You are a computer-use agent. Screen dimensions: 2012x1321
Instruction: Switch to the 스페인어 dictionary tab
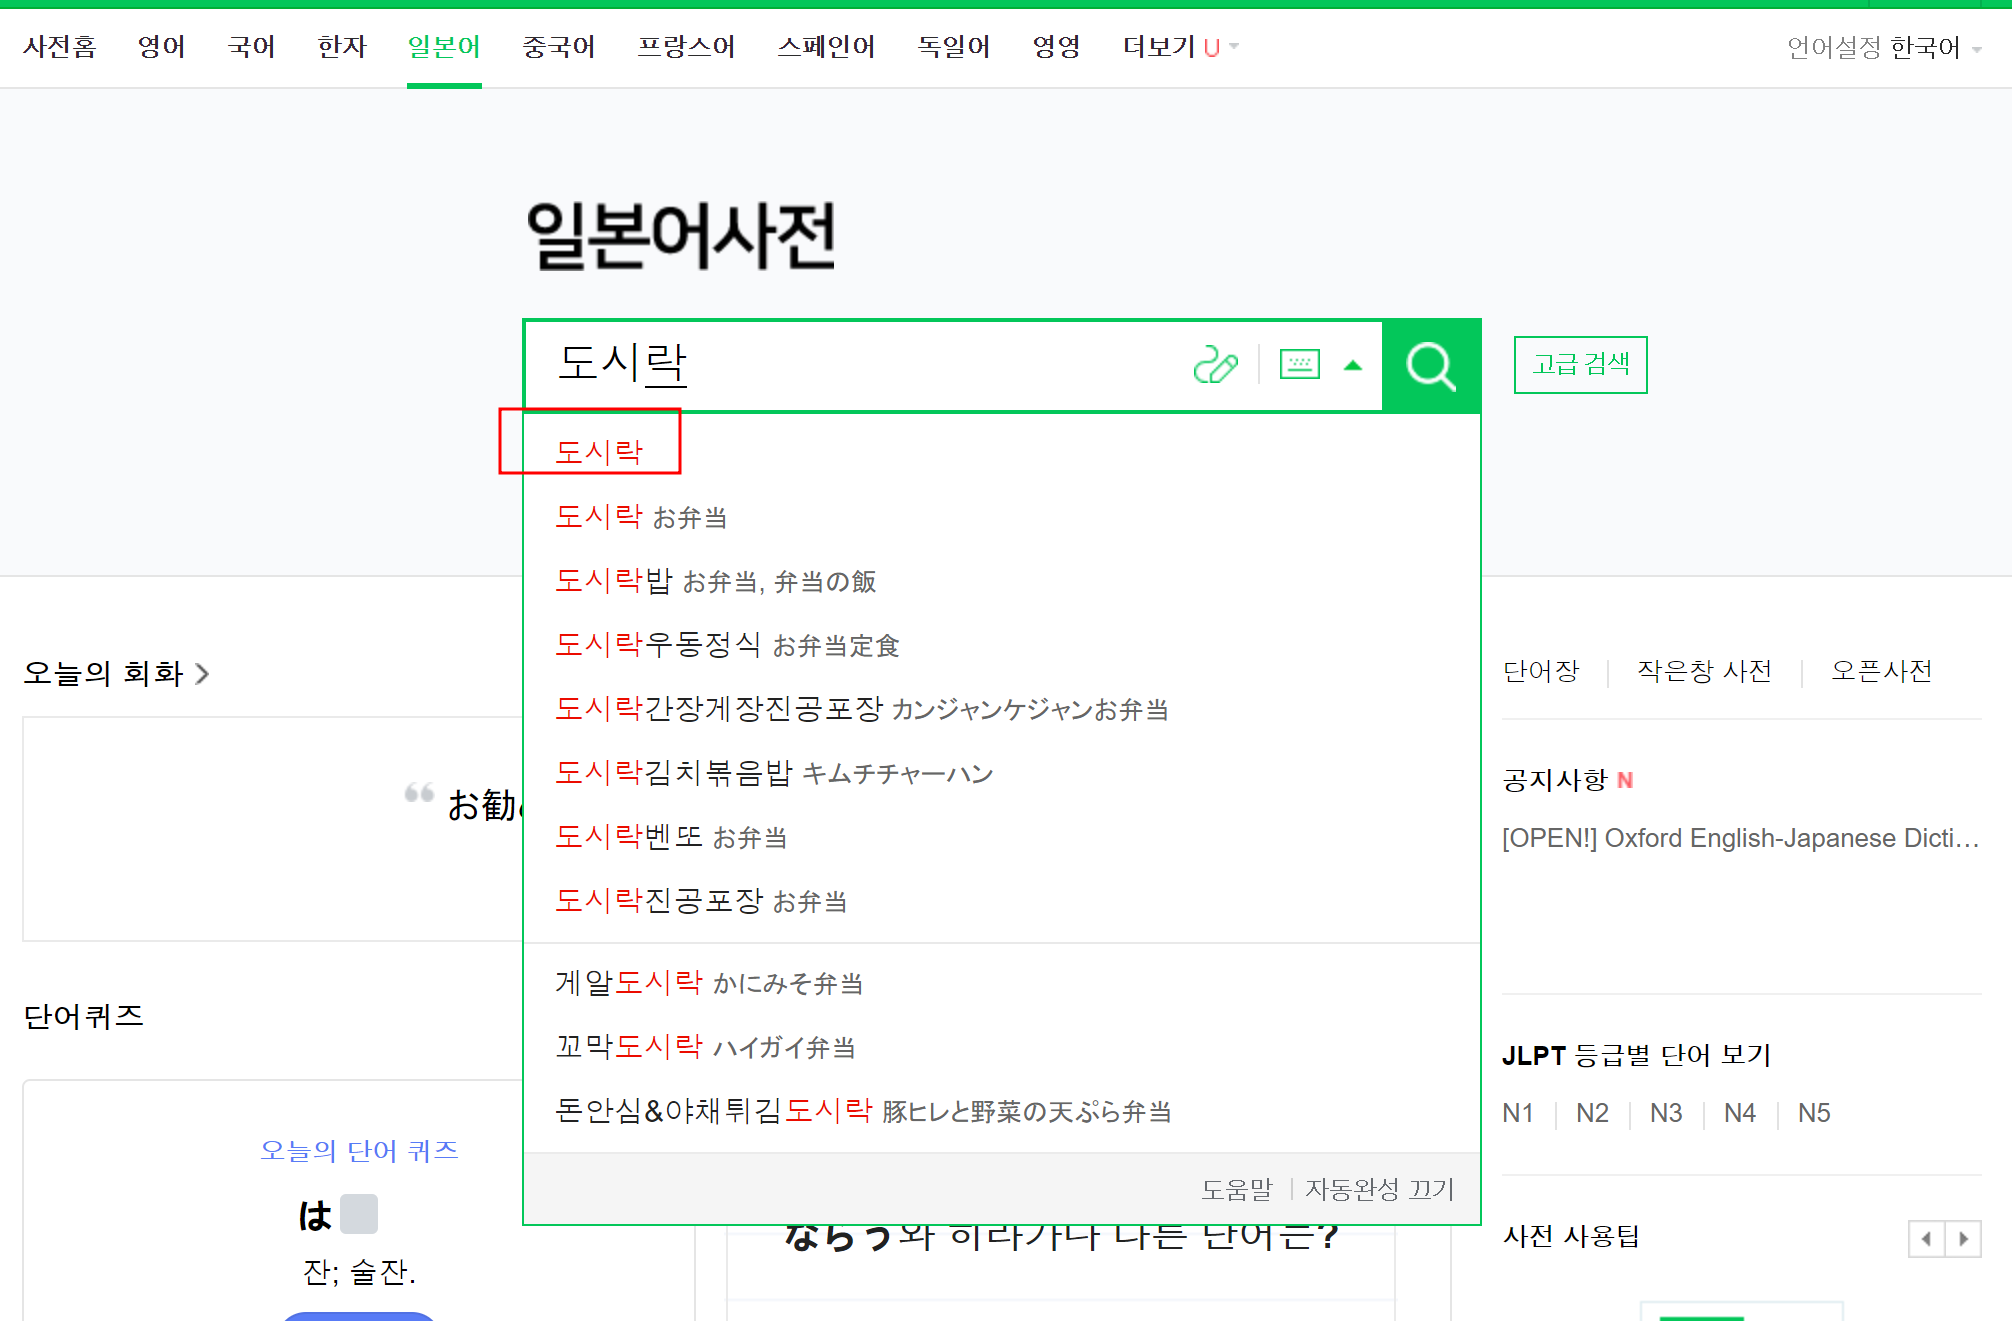(826, 46)
